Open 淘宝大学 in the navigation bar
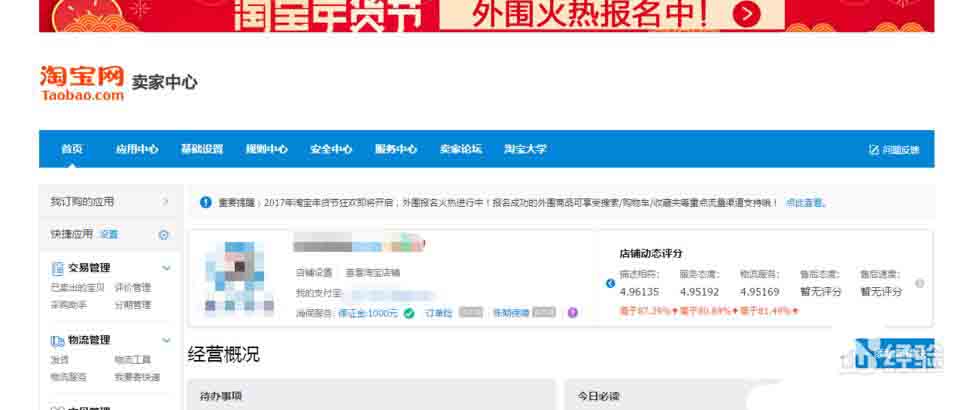The height and width of the screenshot is (410, 955). coord(525,149)
